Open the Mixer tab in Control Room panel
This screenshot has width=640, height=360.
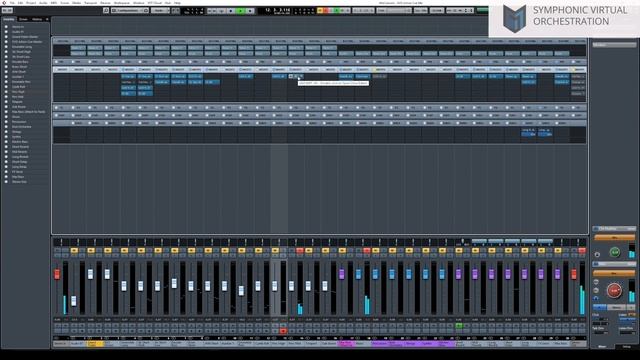602,347
